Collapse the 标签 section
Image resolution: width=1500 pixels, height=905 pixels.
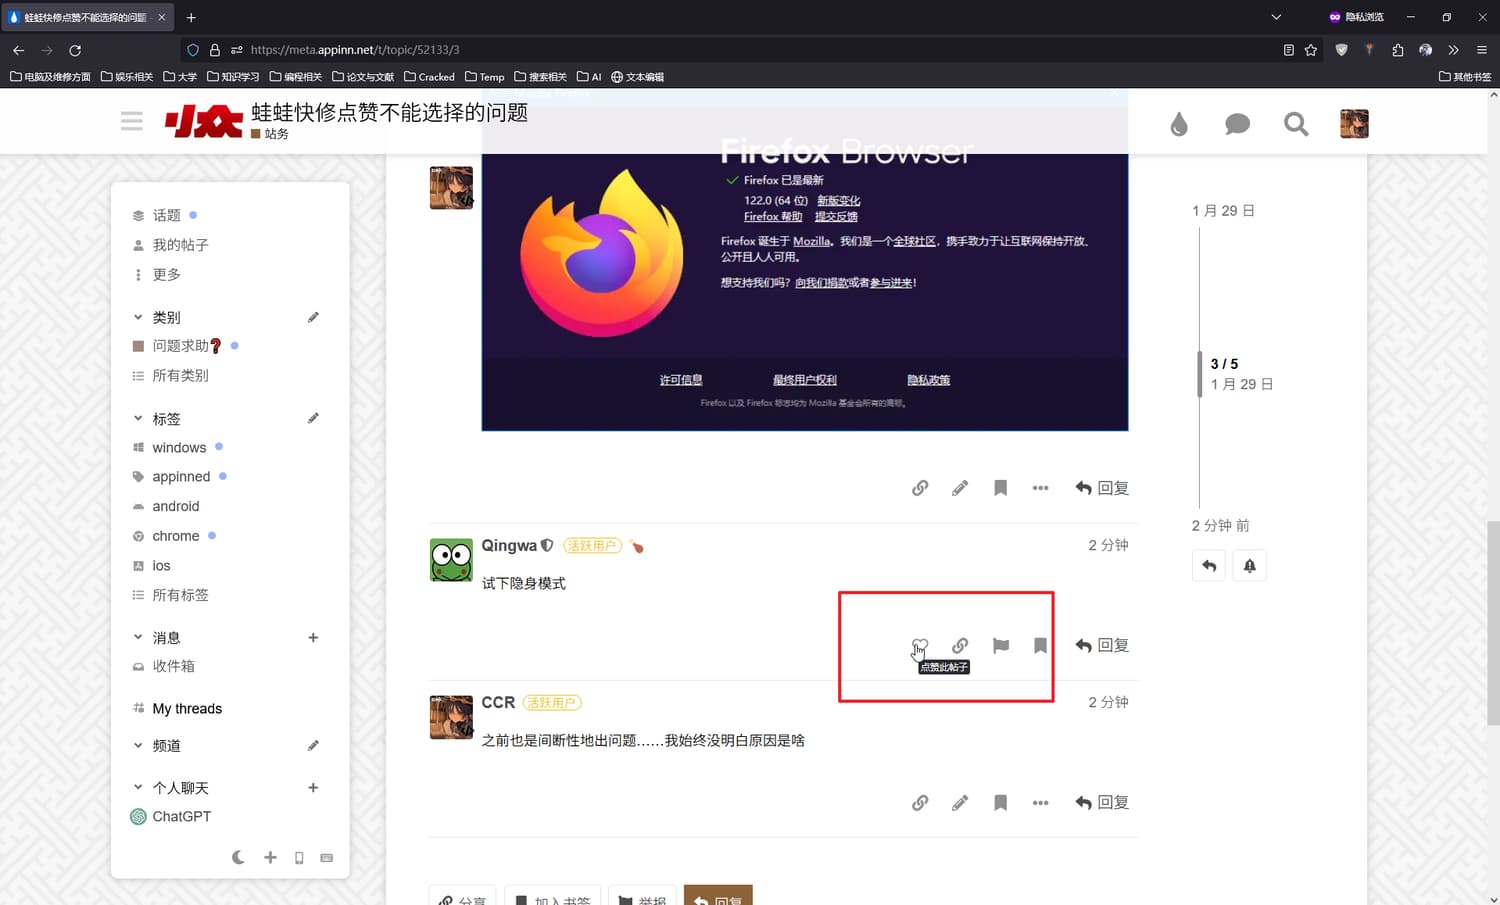click(x=138, y=418)
